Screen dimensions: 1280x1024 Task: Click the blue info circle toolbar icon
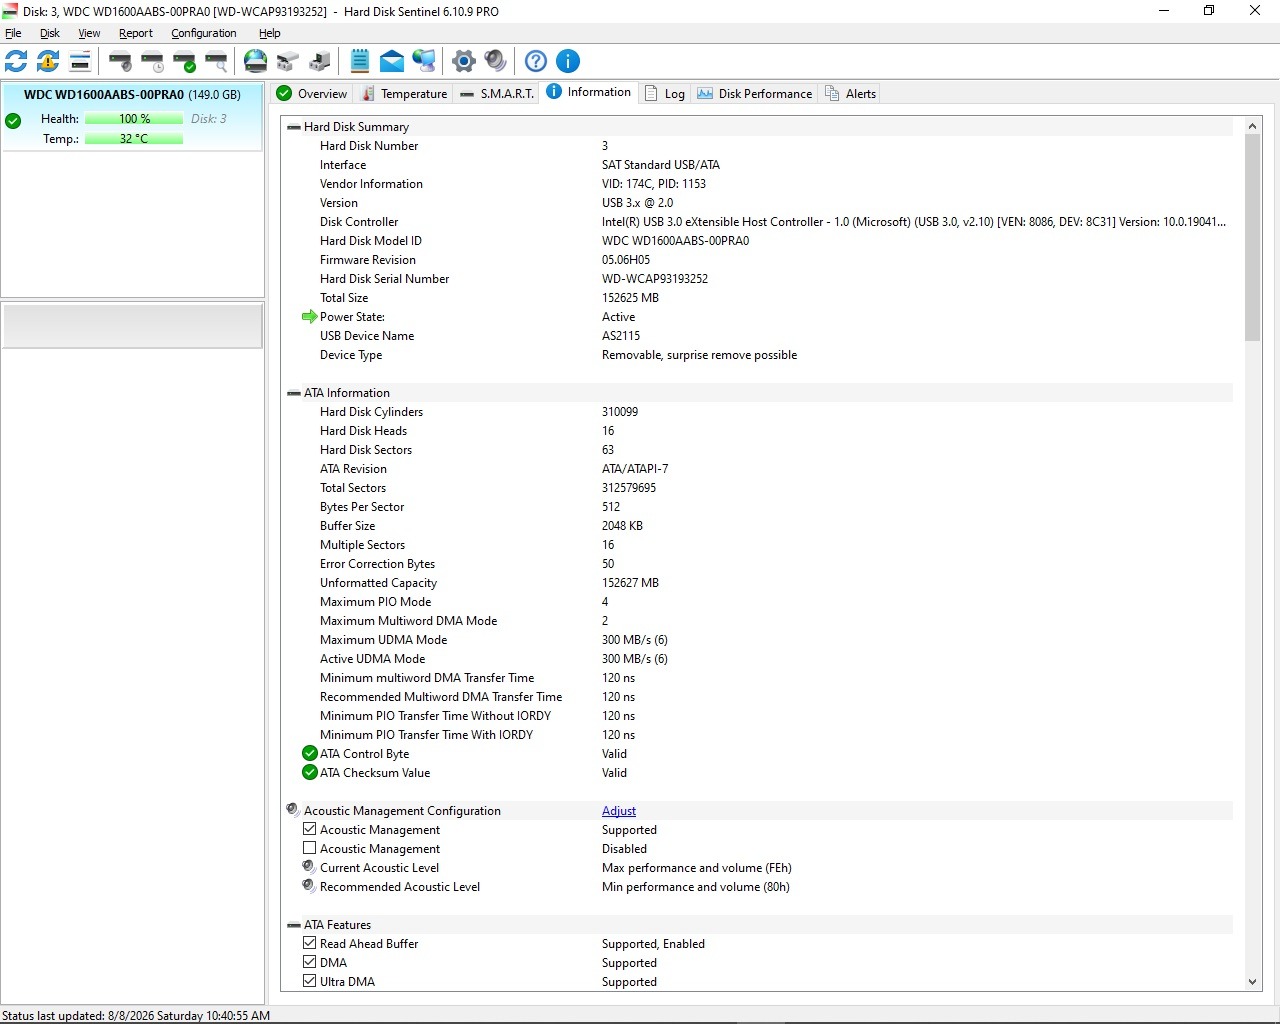[568, 61]
